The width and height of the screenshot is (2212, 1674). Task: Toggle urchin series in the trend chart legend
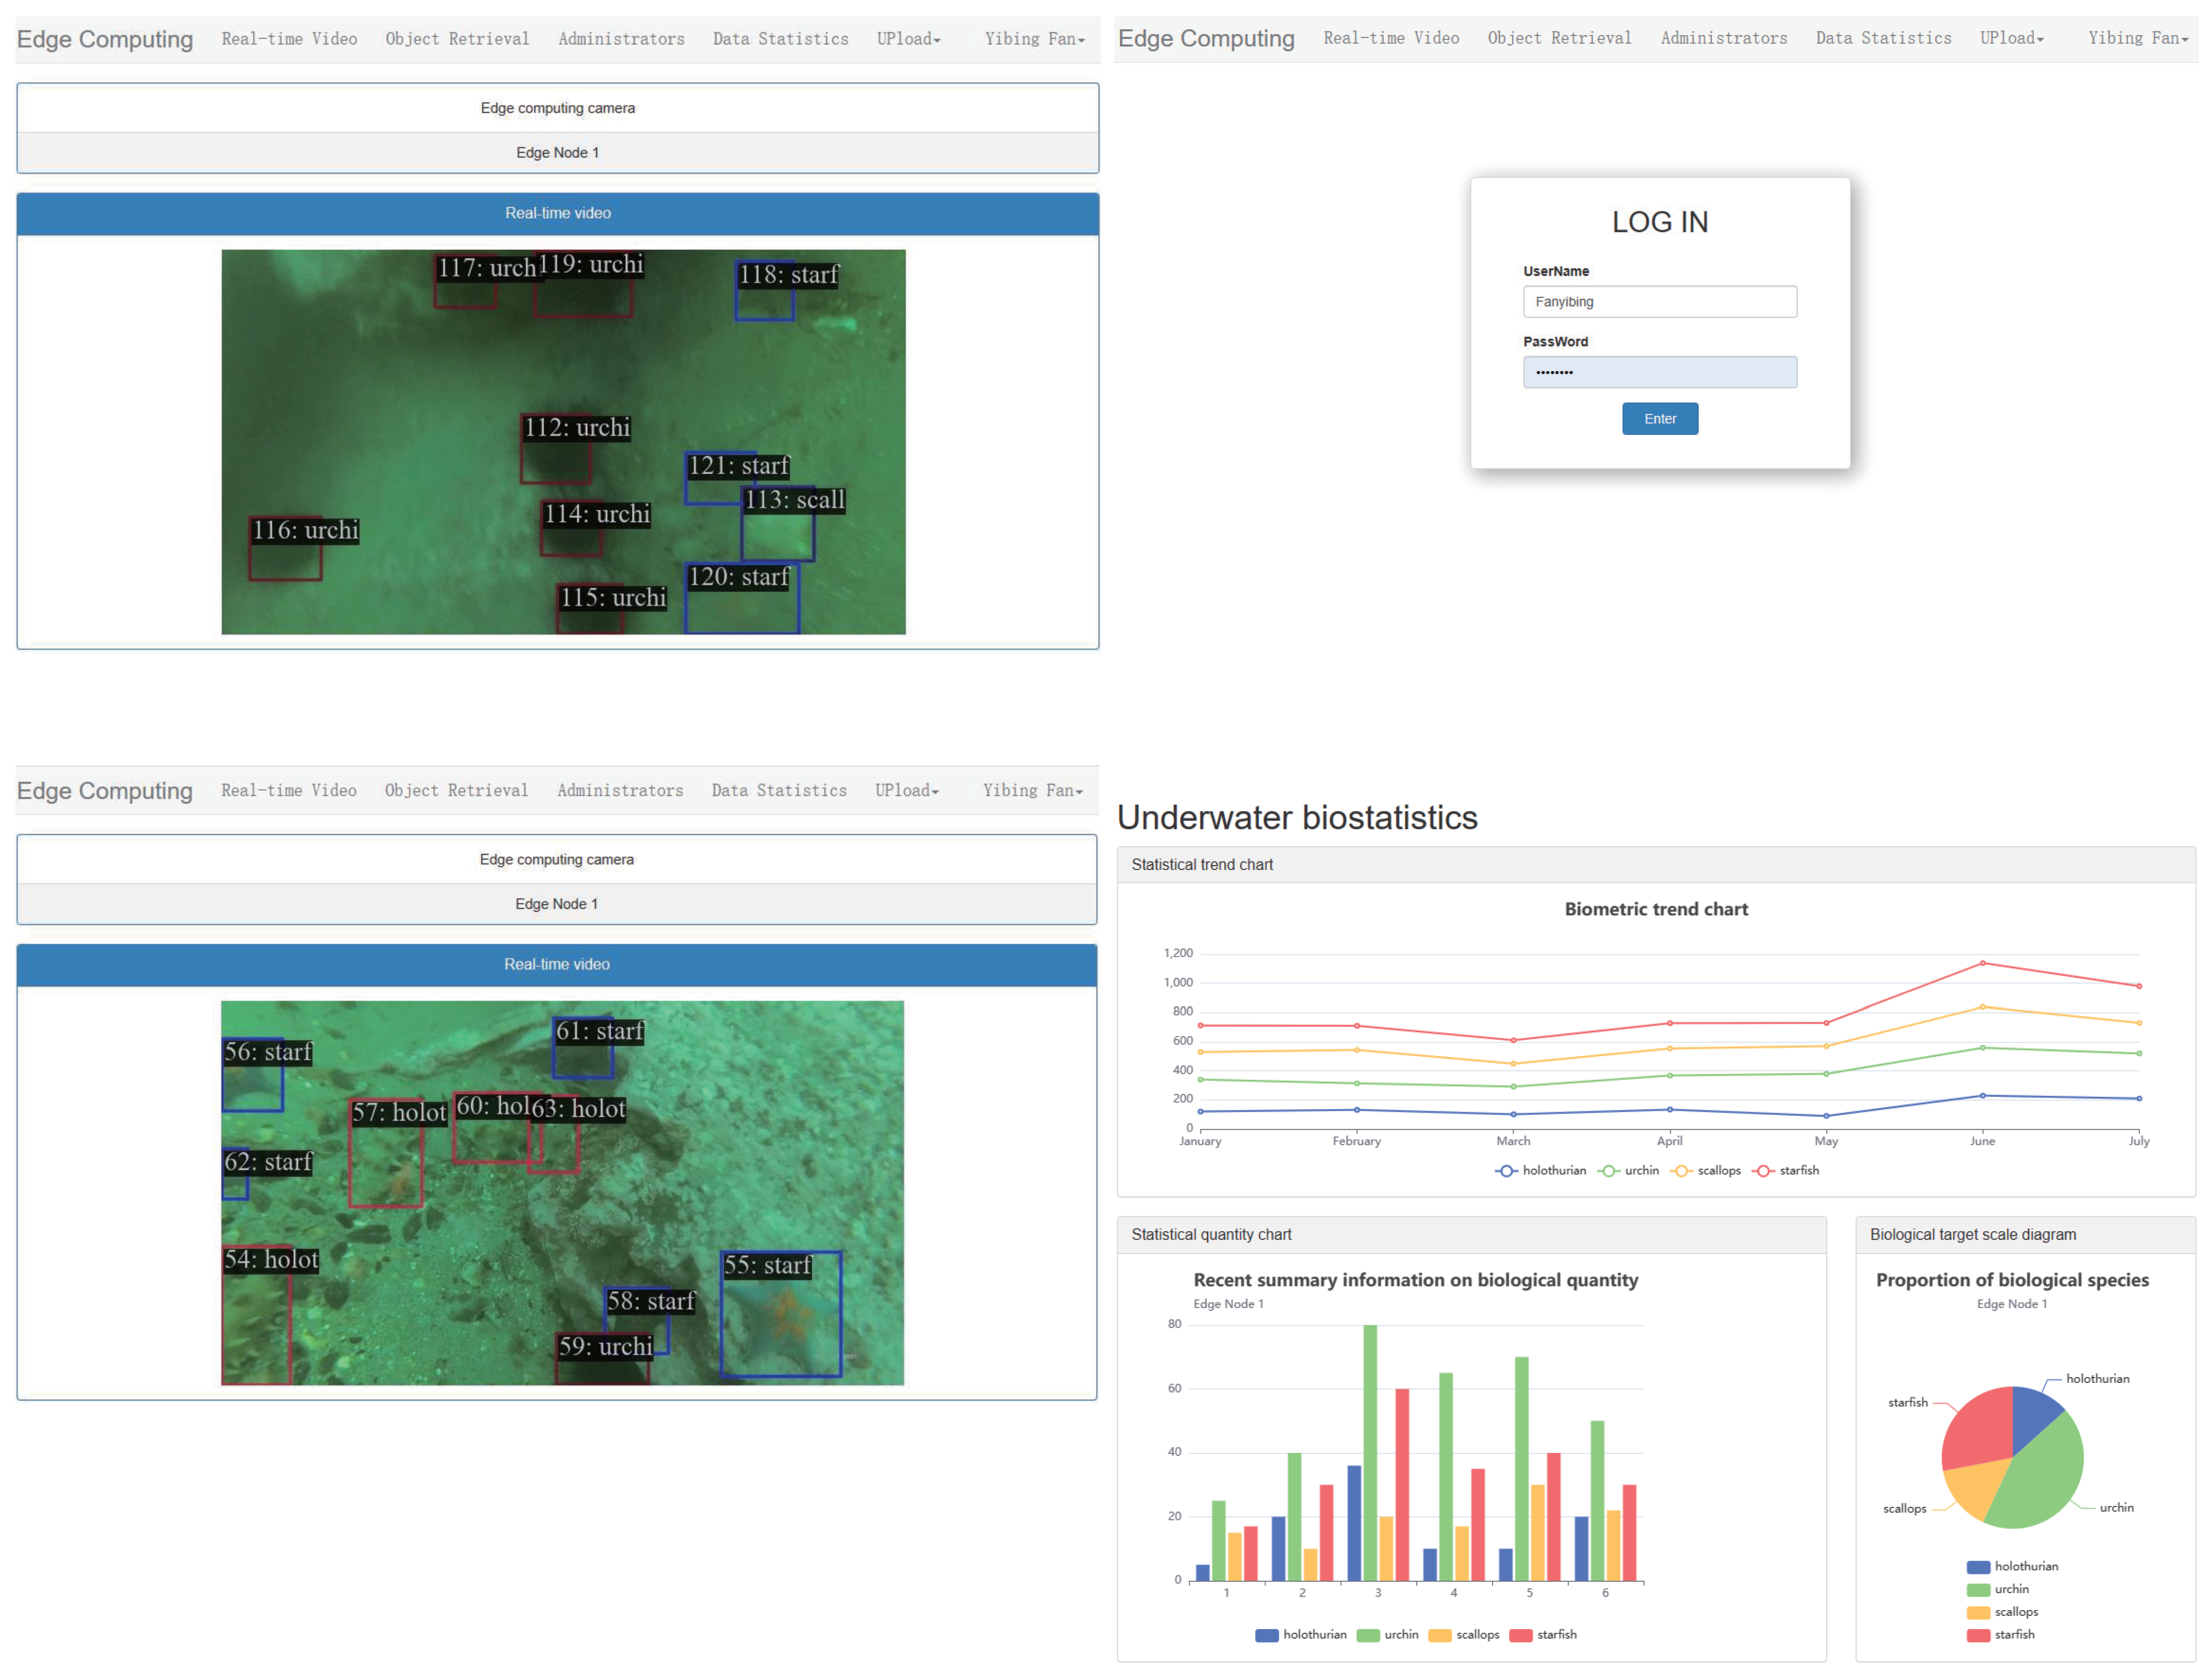1629,1171
